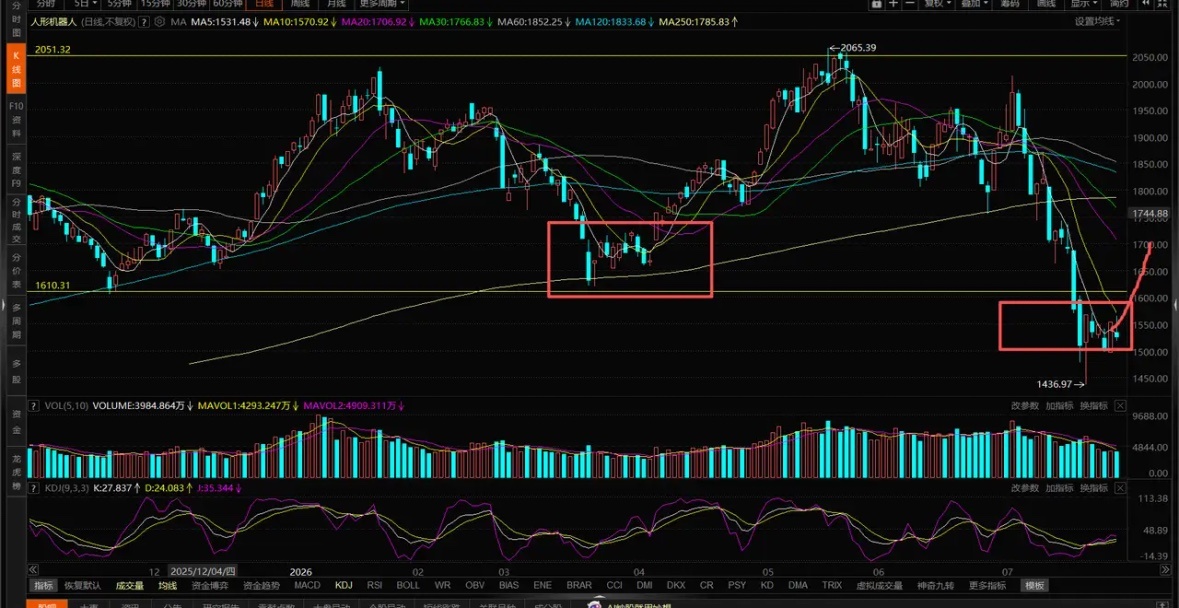
Task: Switch sub-indicator to MACD
Action: [x=307, y=585]
